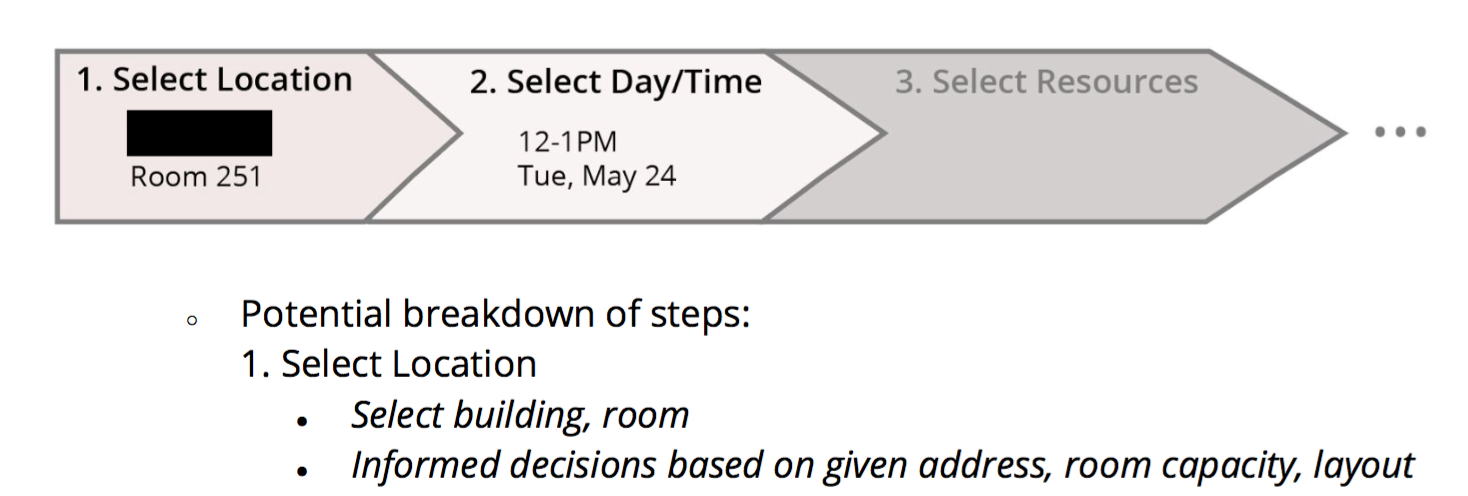
Task: Click the bullet dot before "Informed decisions"
Action: [x=301, y=470]
